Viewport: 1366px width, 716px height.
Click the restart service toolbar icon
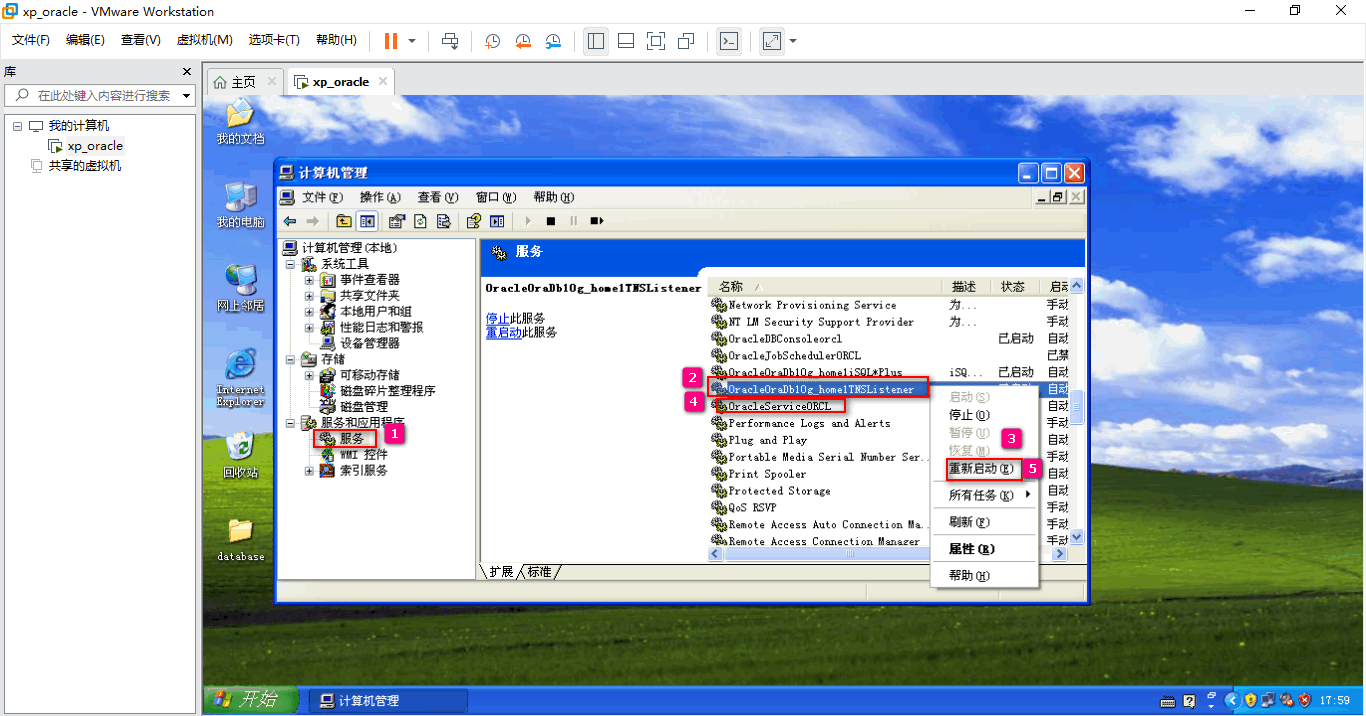(x=596, y=221)
